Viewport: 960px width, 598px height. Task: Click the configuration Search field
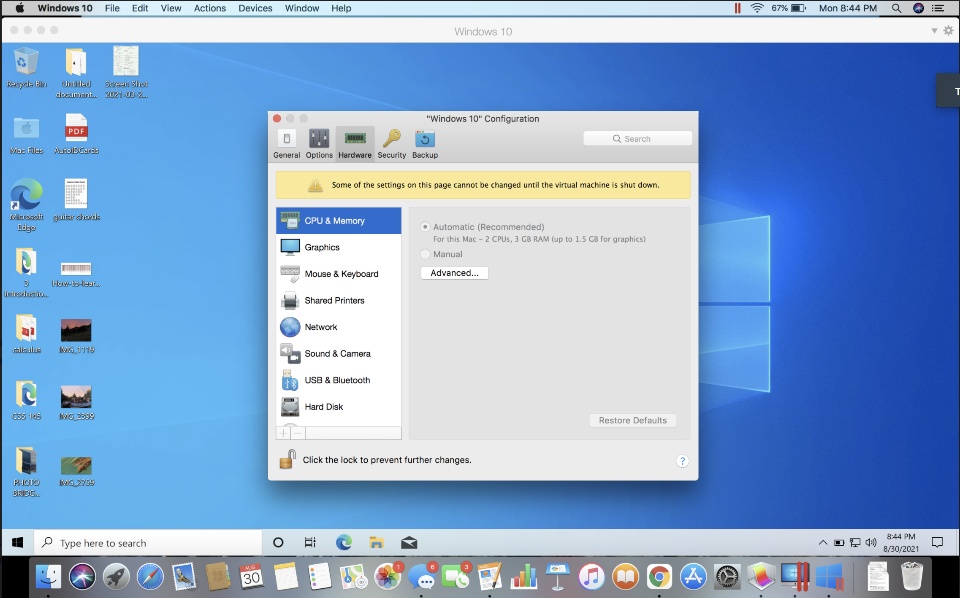click(637, 139)
